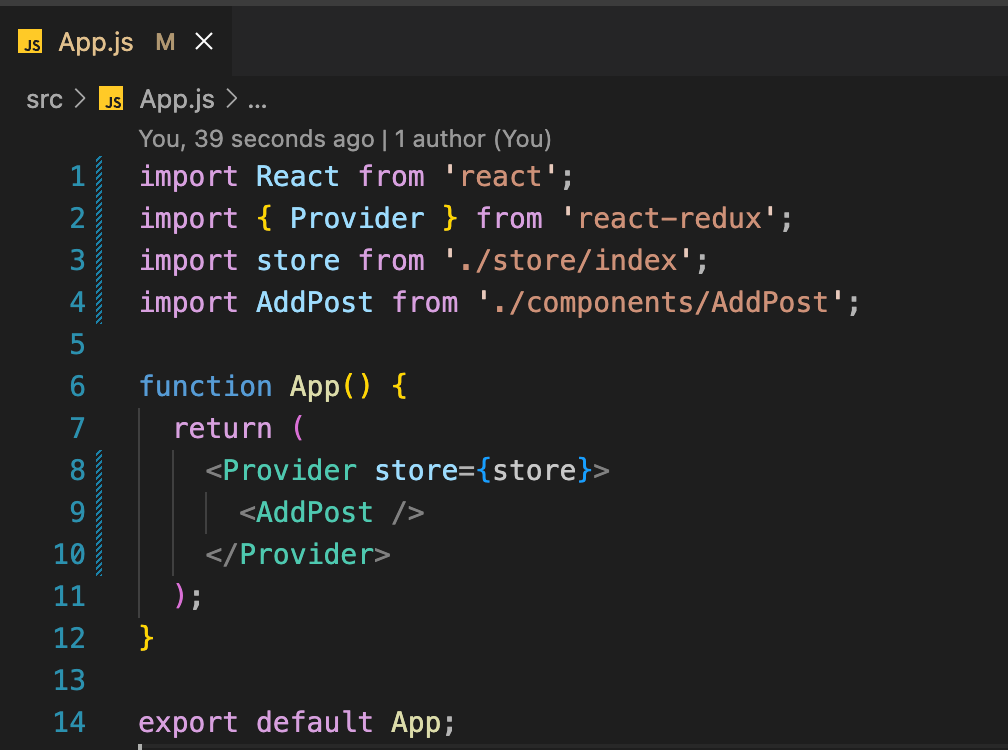
Task: Click the 'App' function name on line 6
Action: click(314, 387)
